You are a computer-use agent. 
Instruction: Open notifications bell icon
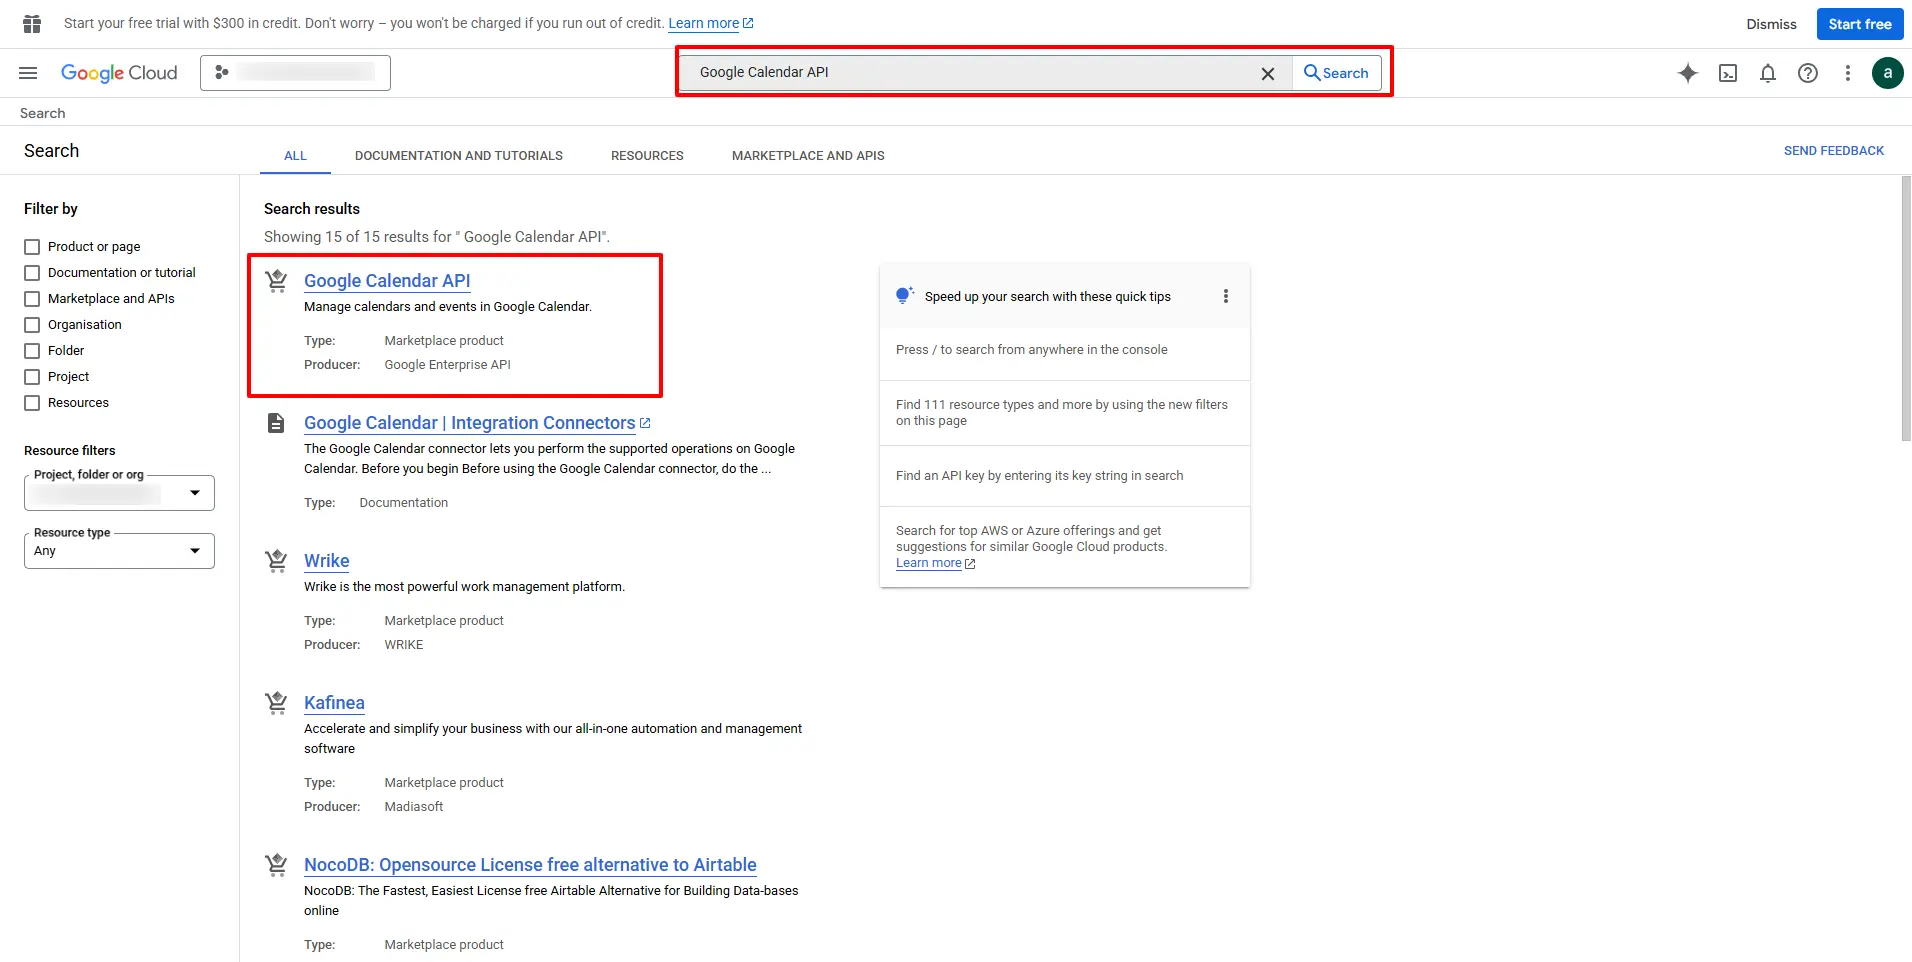[x=1768, y=73]
